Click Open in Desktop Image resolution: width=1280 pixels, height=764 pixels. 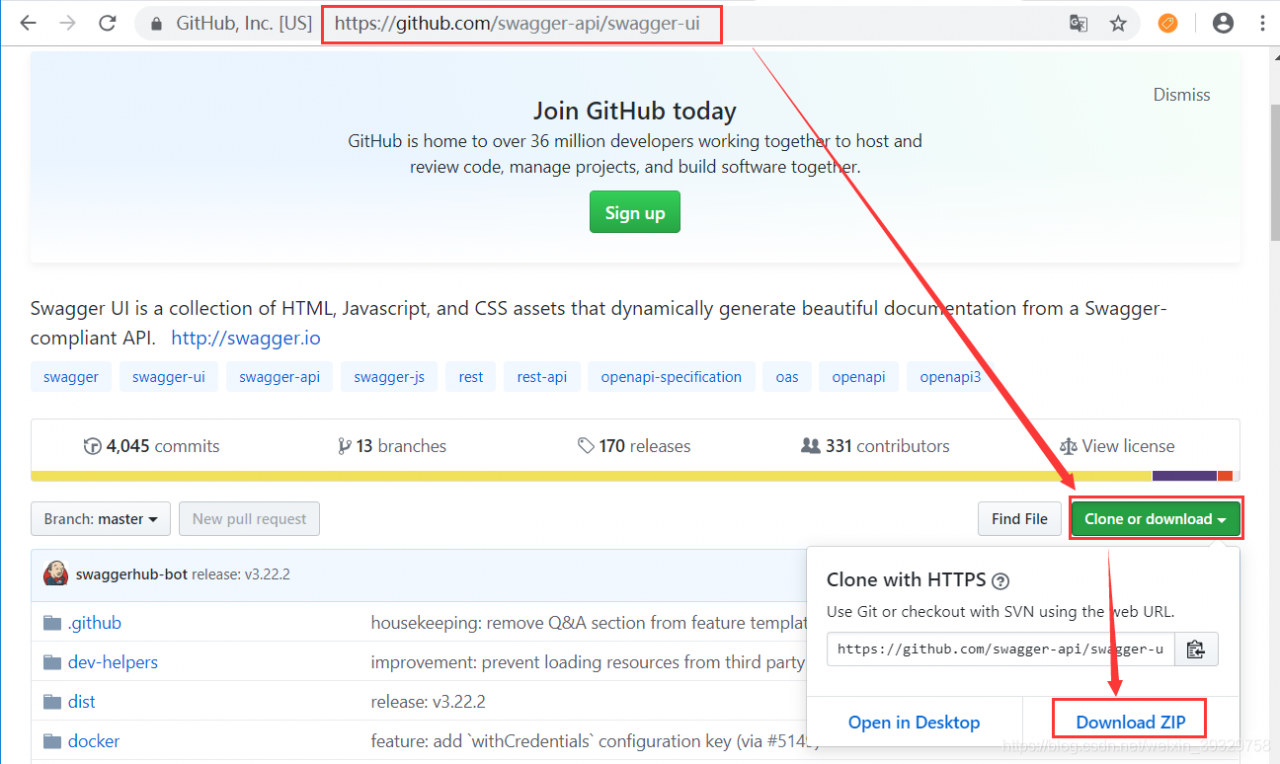click(x=914, y=722)
